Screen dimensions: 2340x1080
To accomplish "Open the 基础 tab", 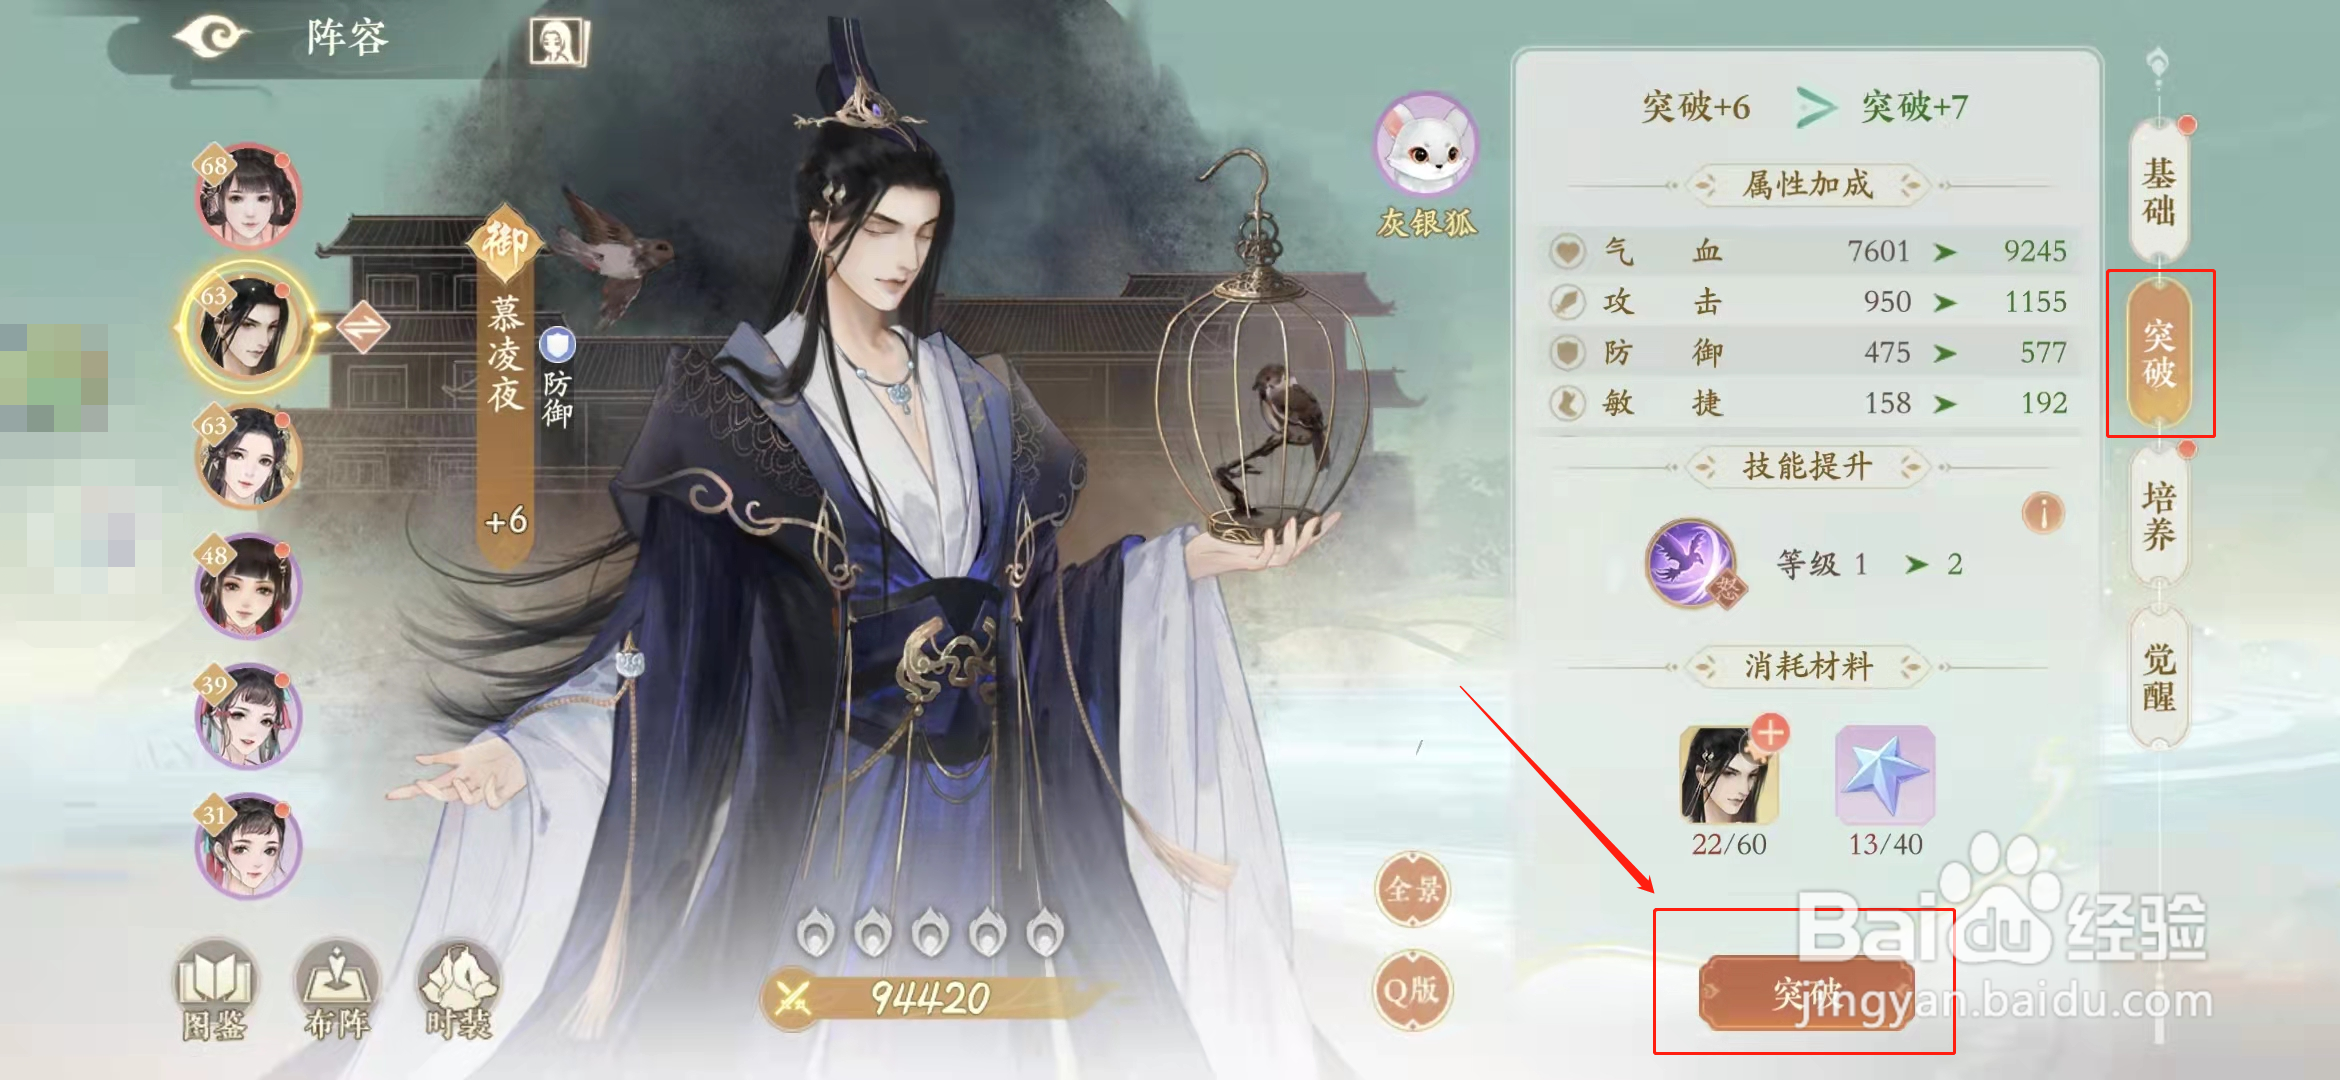I will pyautogui.click(x=2159, y=191).
